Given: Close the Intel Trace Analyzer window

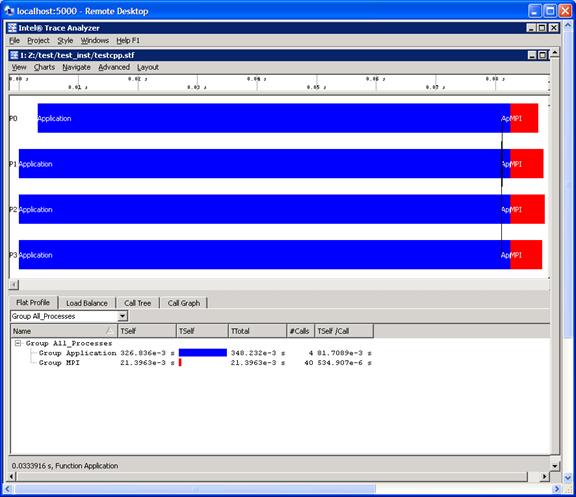Looking at the screenshot, I should 553,28.
